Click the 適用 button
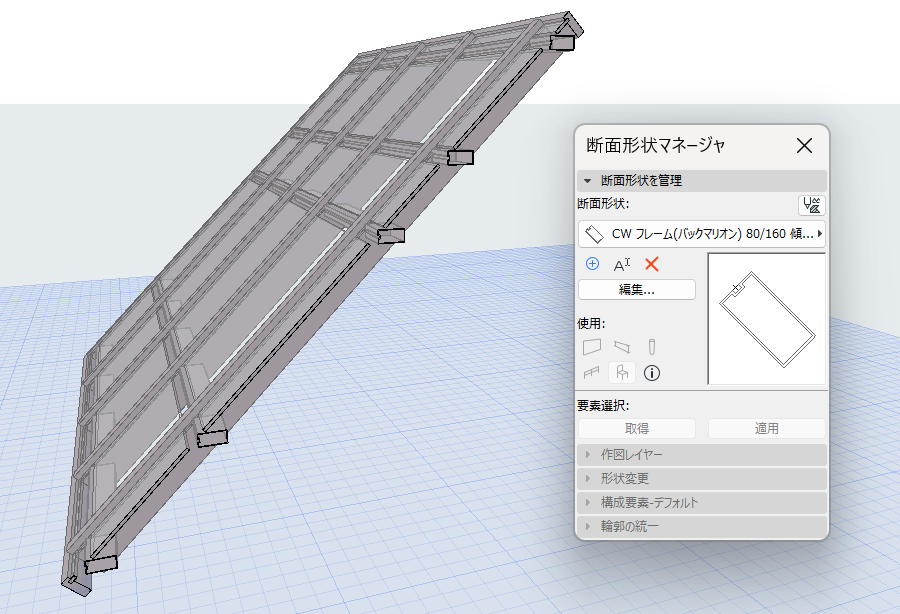The image size is (900, 614). pos(766,429)
